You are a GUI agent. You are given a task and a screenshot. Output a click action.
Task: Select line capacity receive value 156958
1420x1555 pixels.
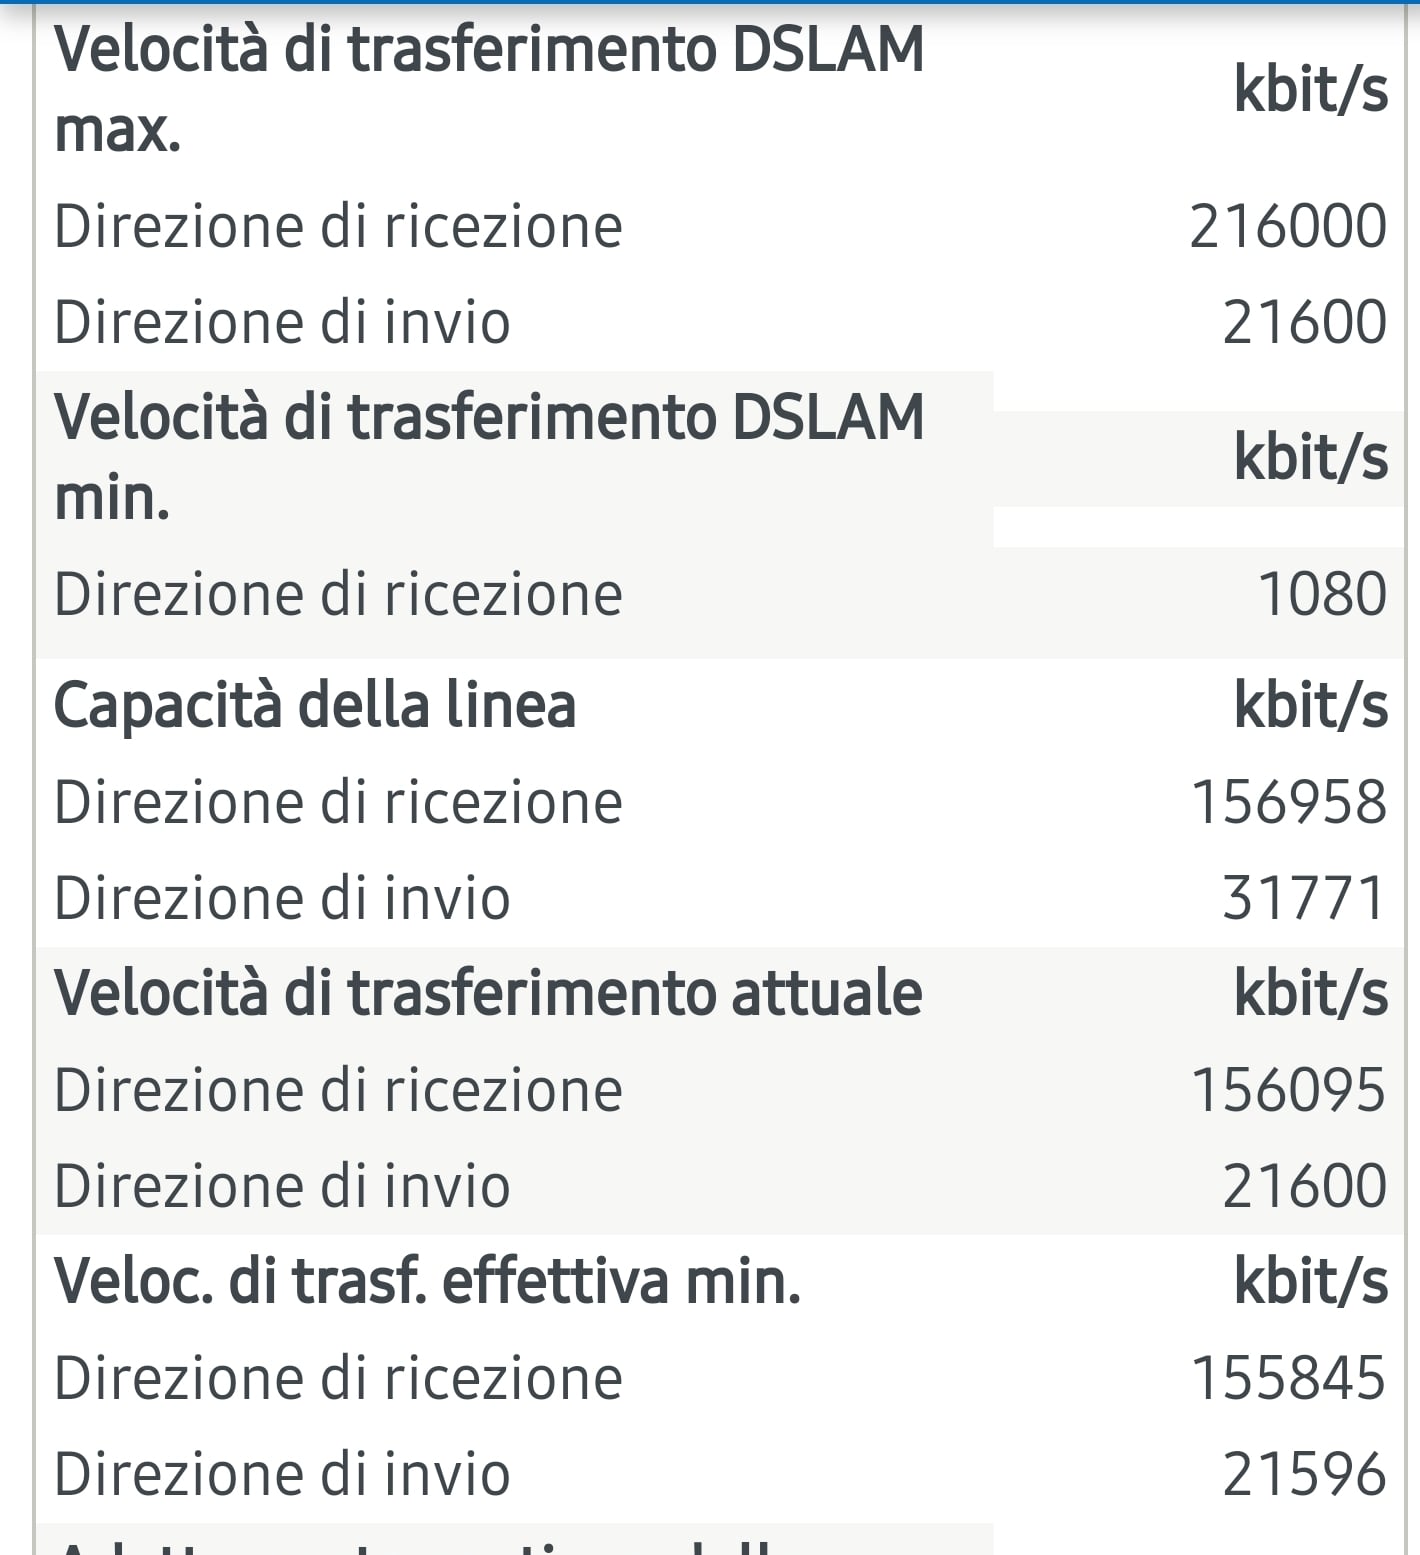pyautogui.click(x=1289, y=802)
